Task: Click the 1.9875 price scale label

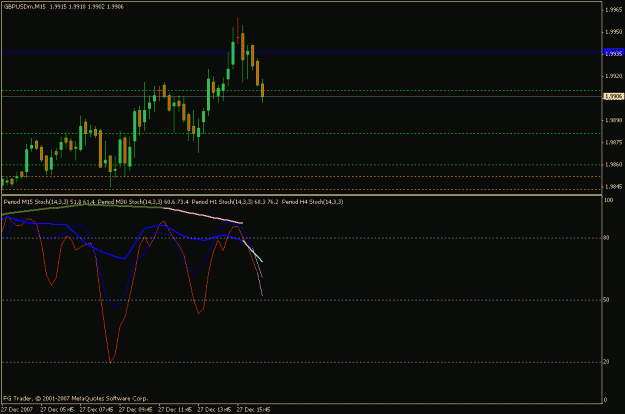Action: pyautogui.click(x=614, y=142)
